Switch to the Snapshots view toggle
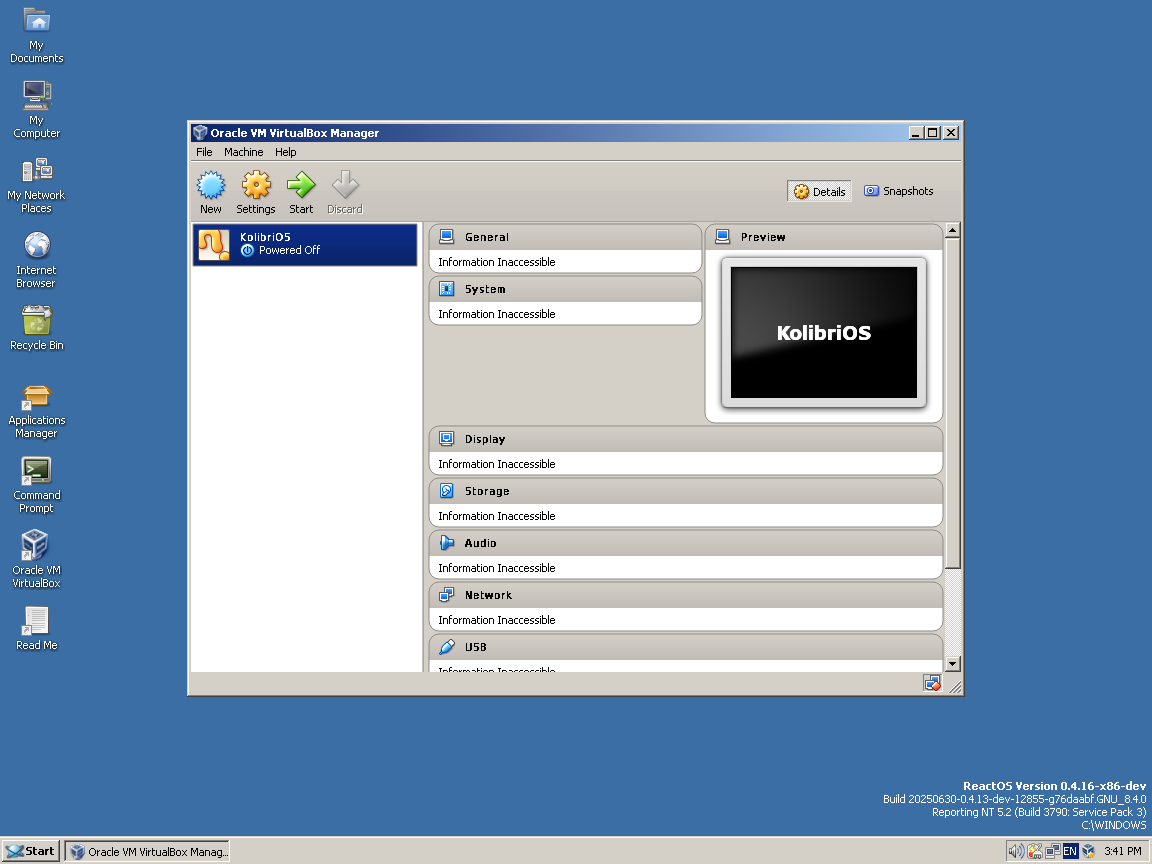 tap(899, 191)
